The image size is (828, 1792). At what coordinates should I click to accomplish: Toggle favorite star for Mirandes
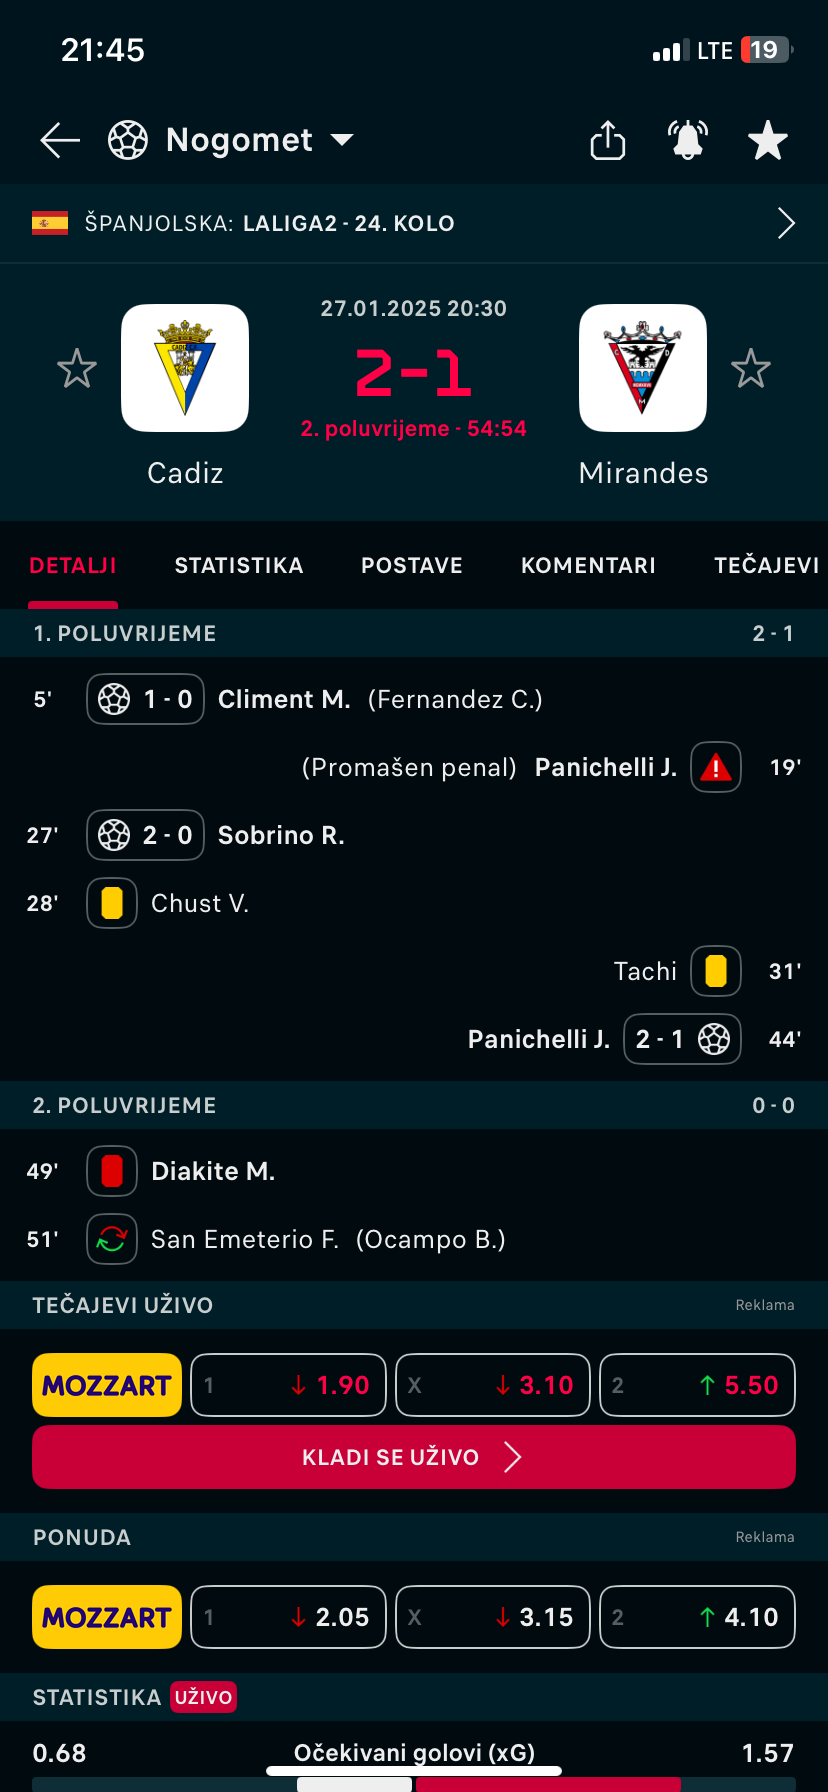click(751, 369)
